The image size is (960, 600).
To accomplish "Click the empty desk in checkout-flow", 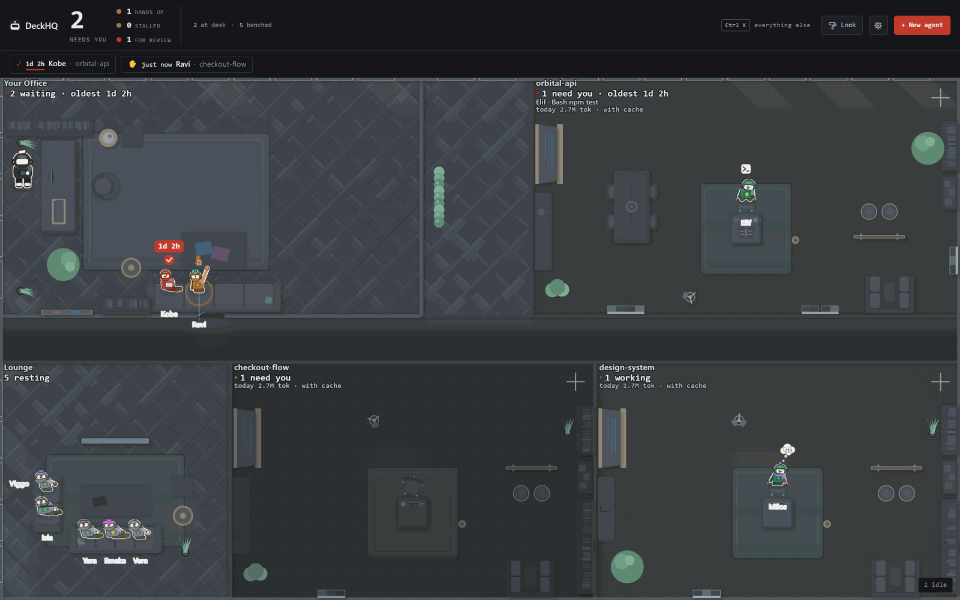I will 413,513.
